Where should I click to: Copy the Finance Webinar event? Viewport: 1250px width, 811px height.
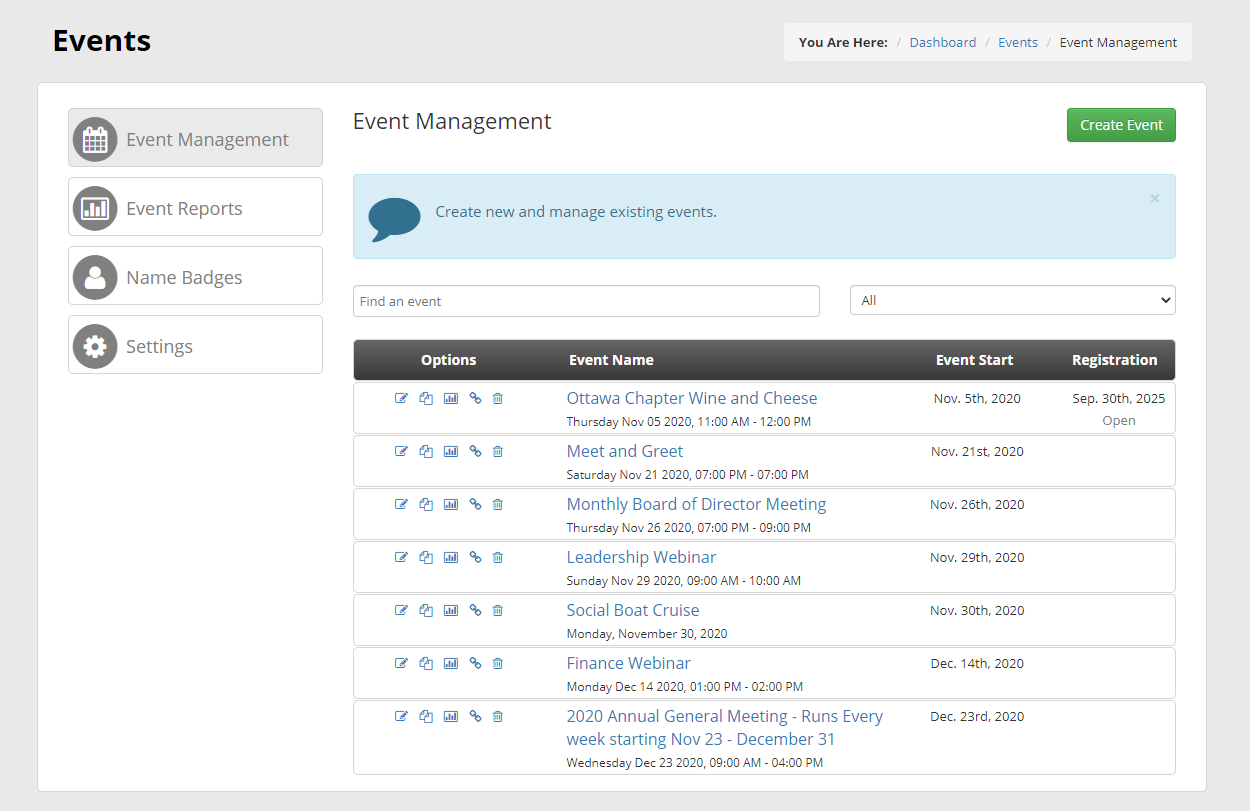point(426,663)
